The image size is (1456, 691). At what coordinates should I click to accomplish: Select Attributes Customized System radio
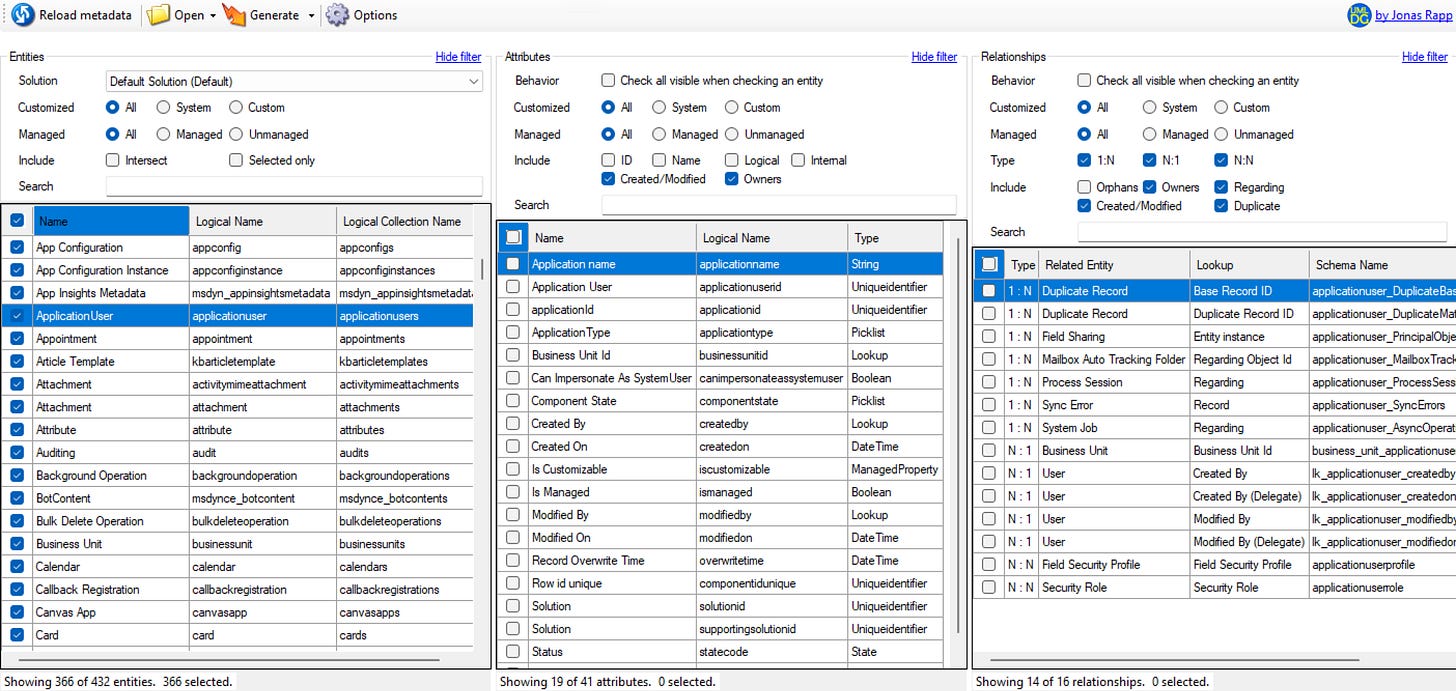coord(659,107)
